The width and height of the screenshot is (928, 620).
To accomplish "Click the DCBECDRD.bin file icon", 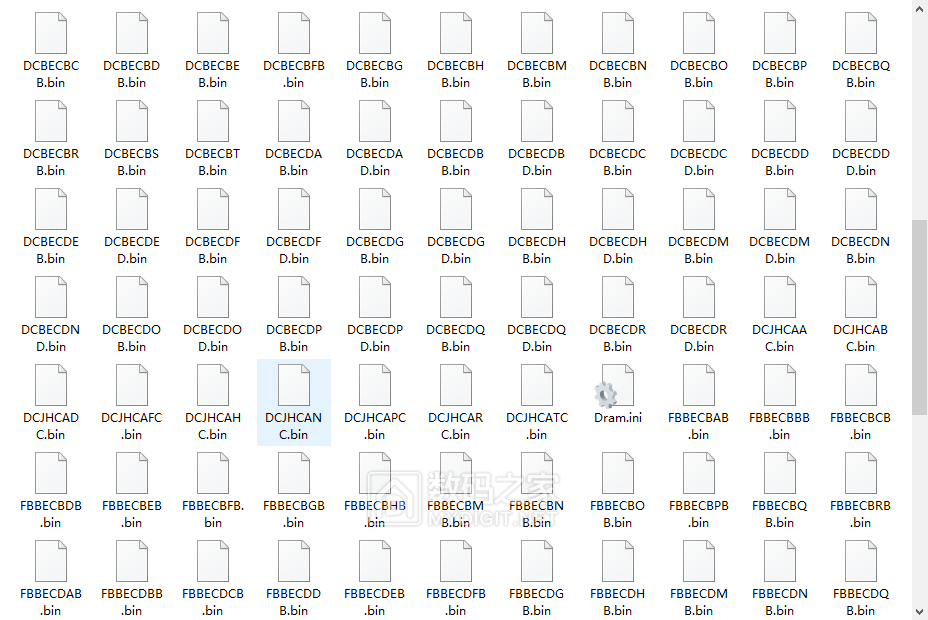I will [x=699, y=298].
